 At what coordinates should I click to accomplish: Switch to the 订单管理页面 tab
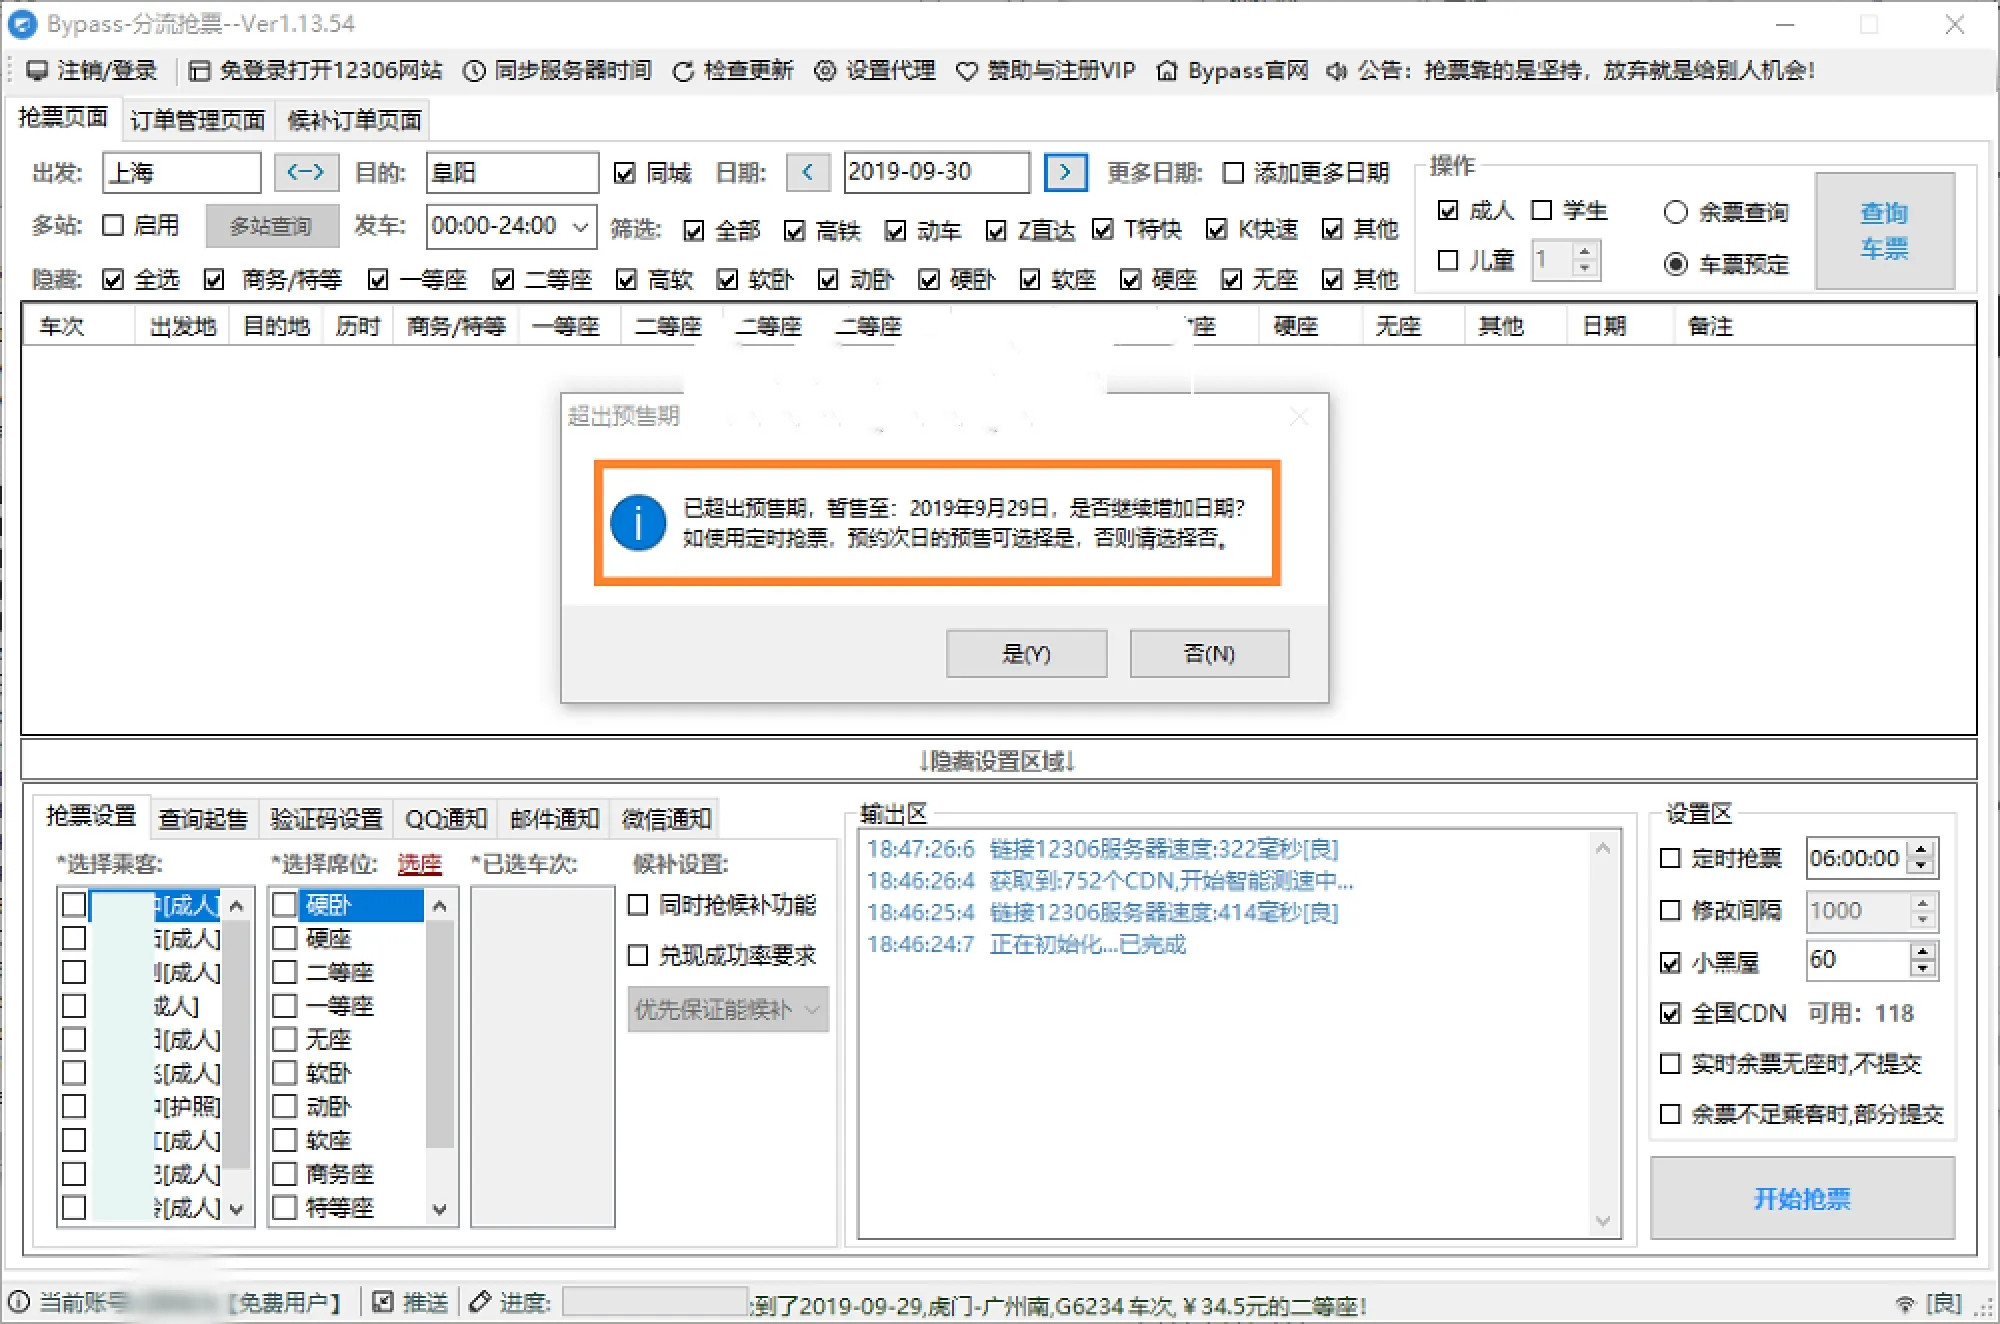197,118
